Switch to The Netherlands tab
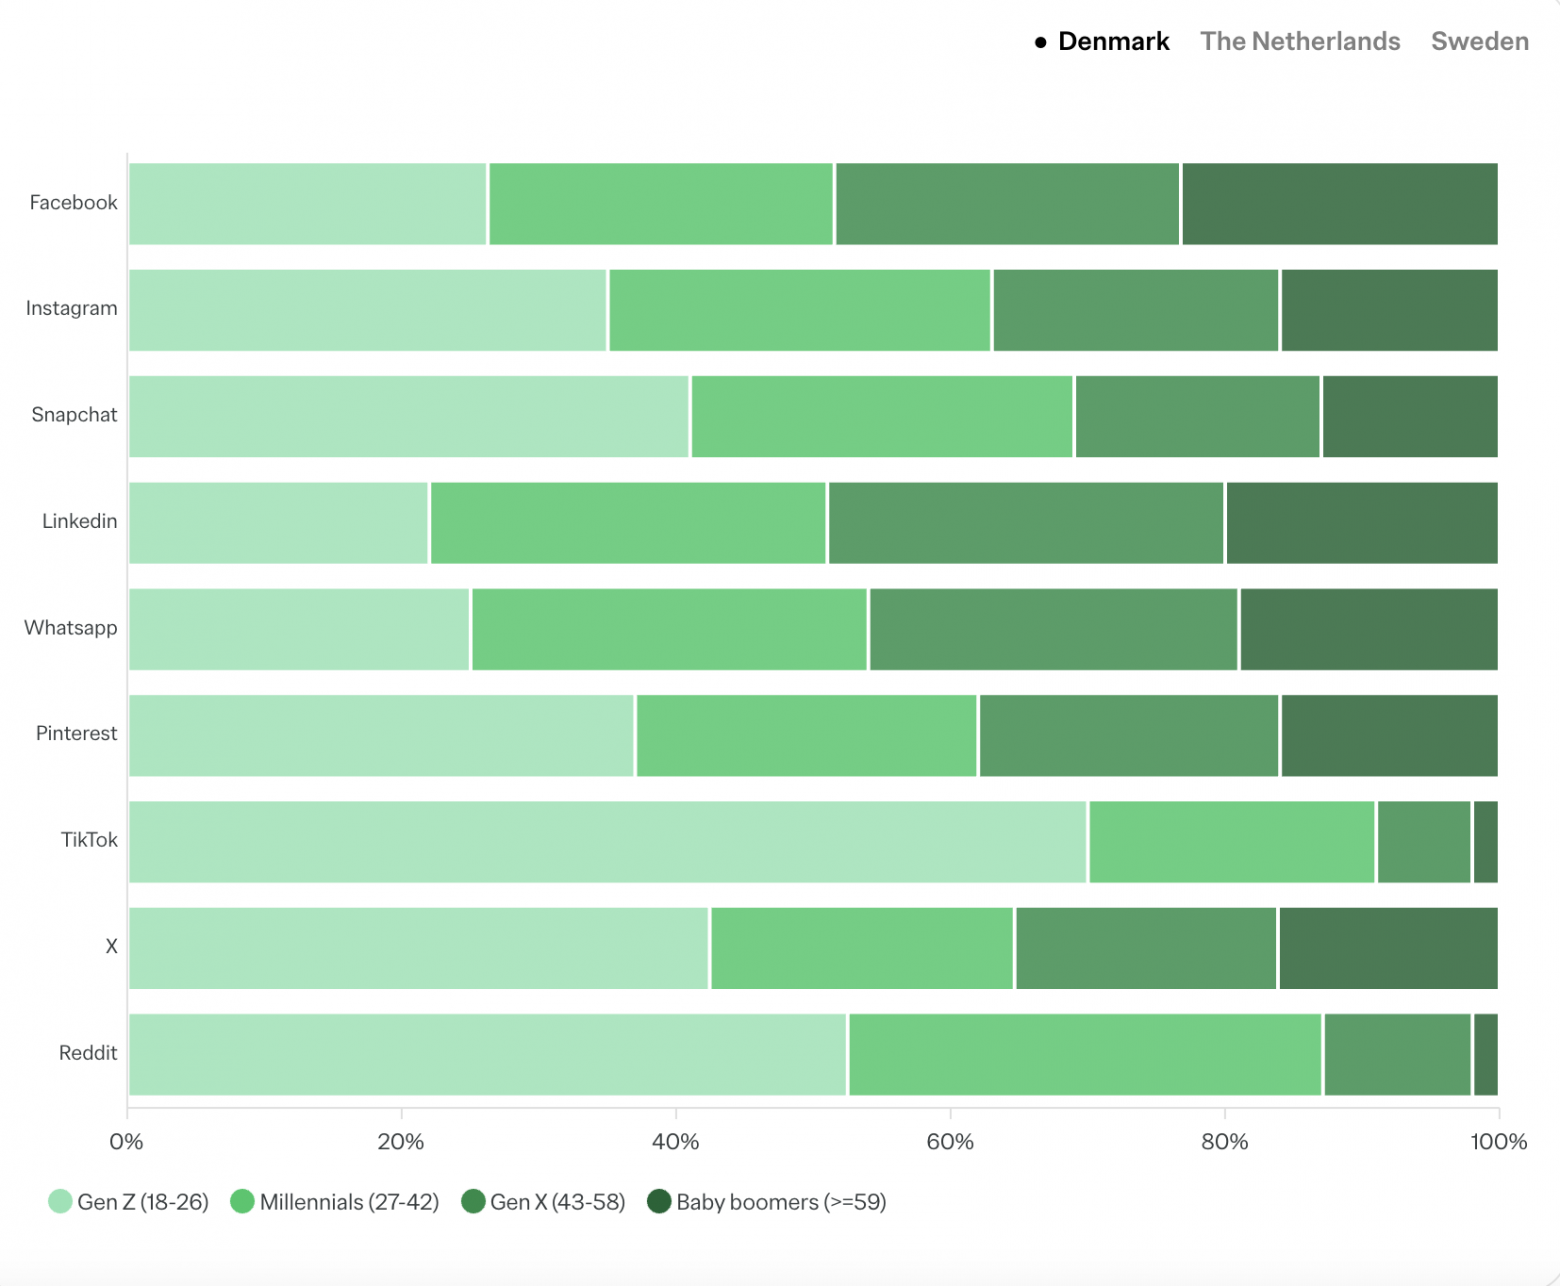 1299,41
